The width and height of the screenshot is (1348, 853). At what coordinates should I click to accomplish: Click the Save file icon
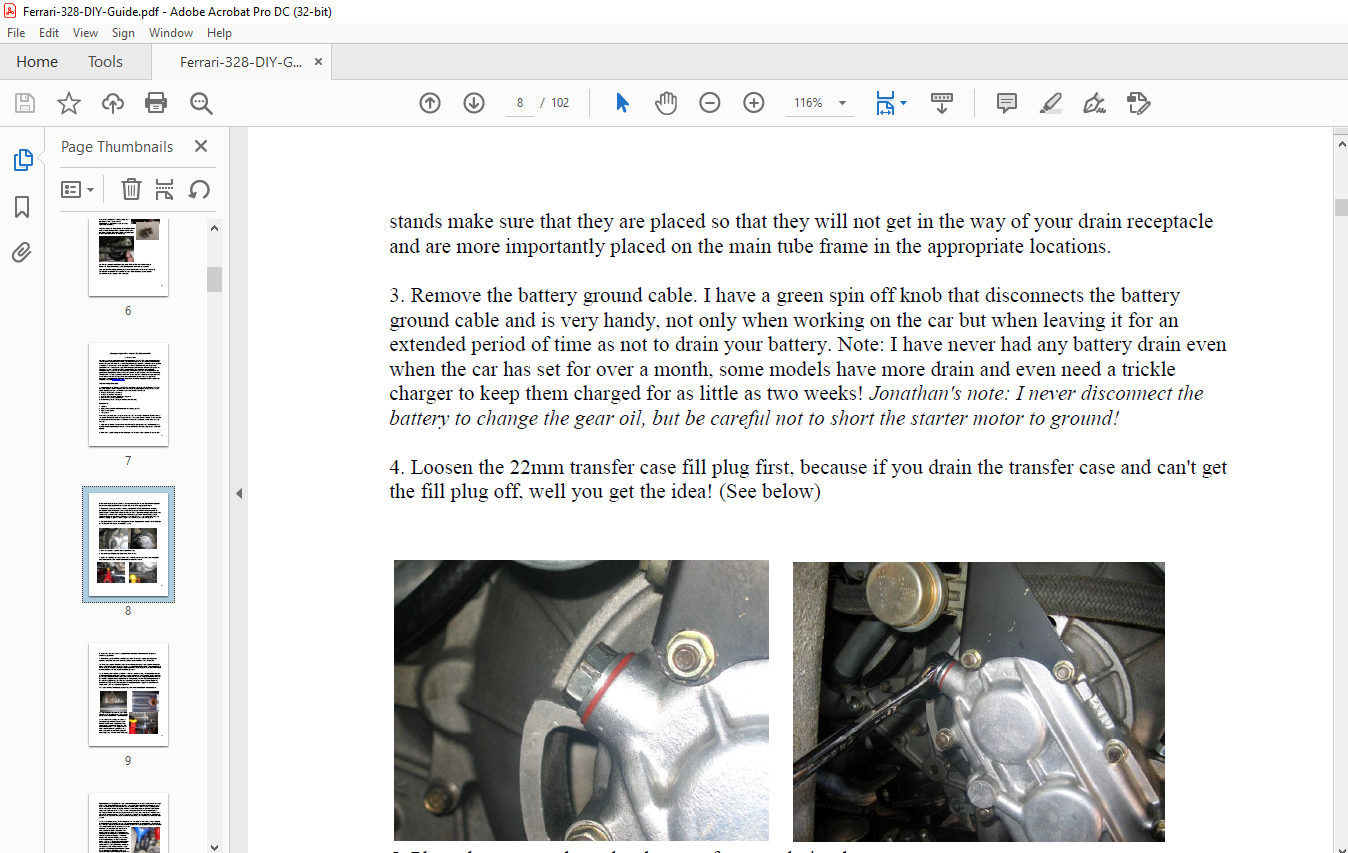click(x=25, y=103)
